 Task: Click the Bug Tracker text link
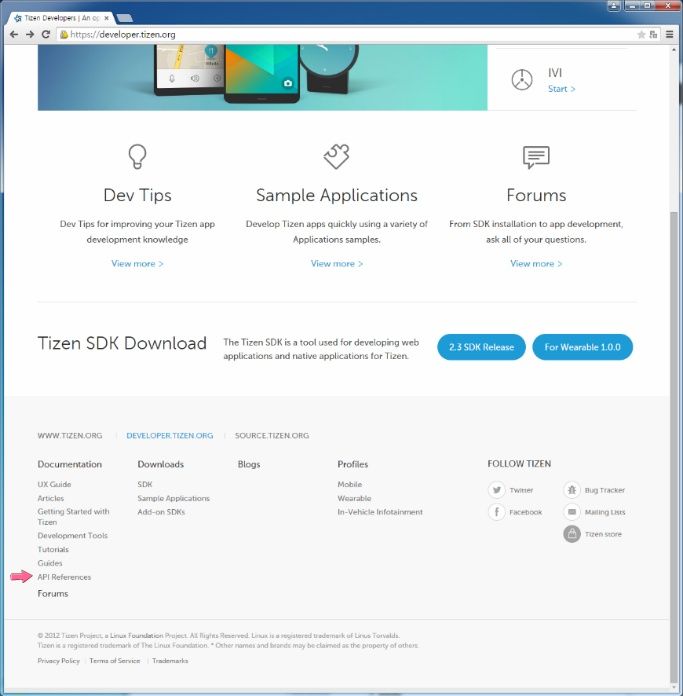click(604, 490)
